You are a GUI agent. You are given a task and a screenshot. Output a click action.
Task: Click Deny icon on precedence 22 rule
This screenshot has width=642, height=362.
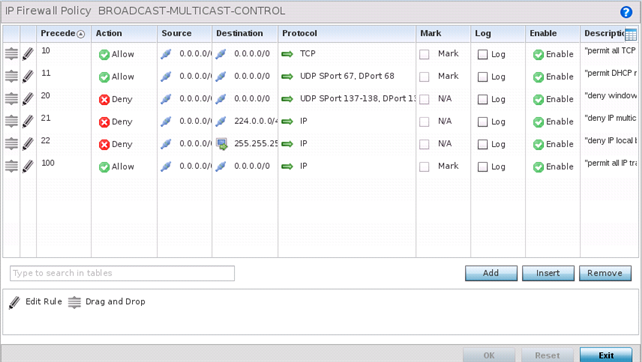coord(104,144)
